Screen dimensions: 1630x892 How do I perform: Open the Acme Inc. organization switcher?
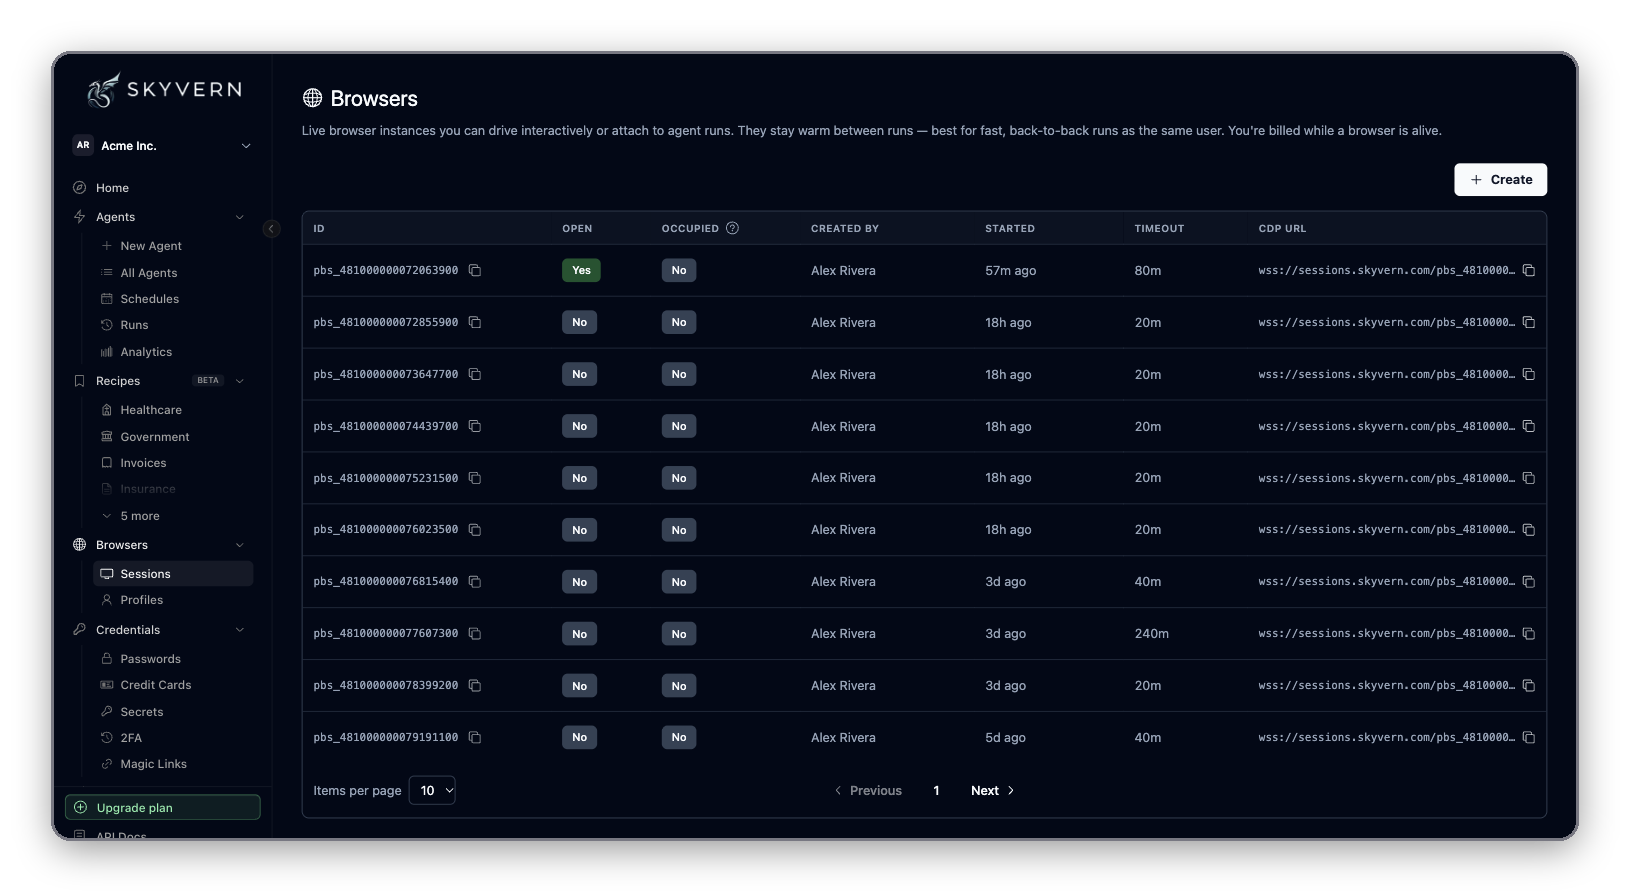click(162, 146)
